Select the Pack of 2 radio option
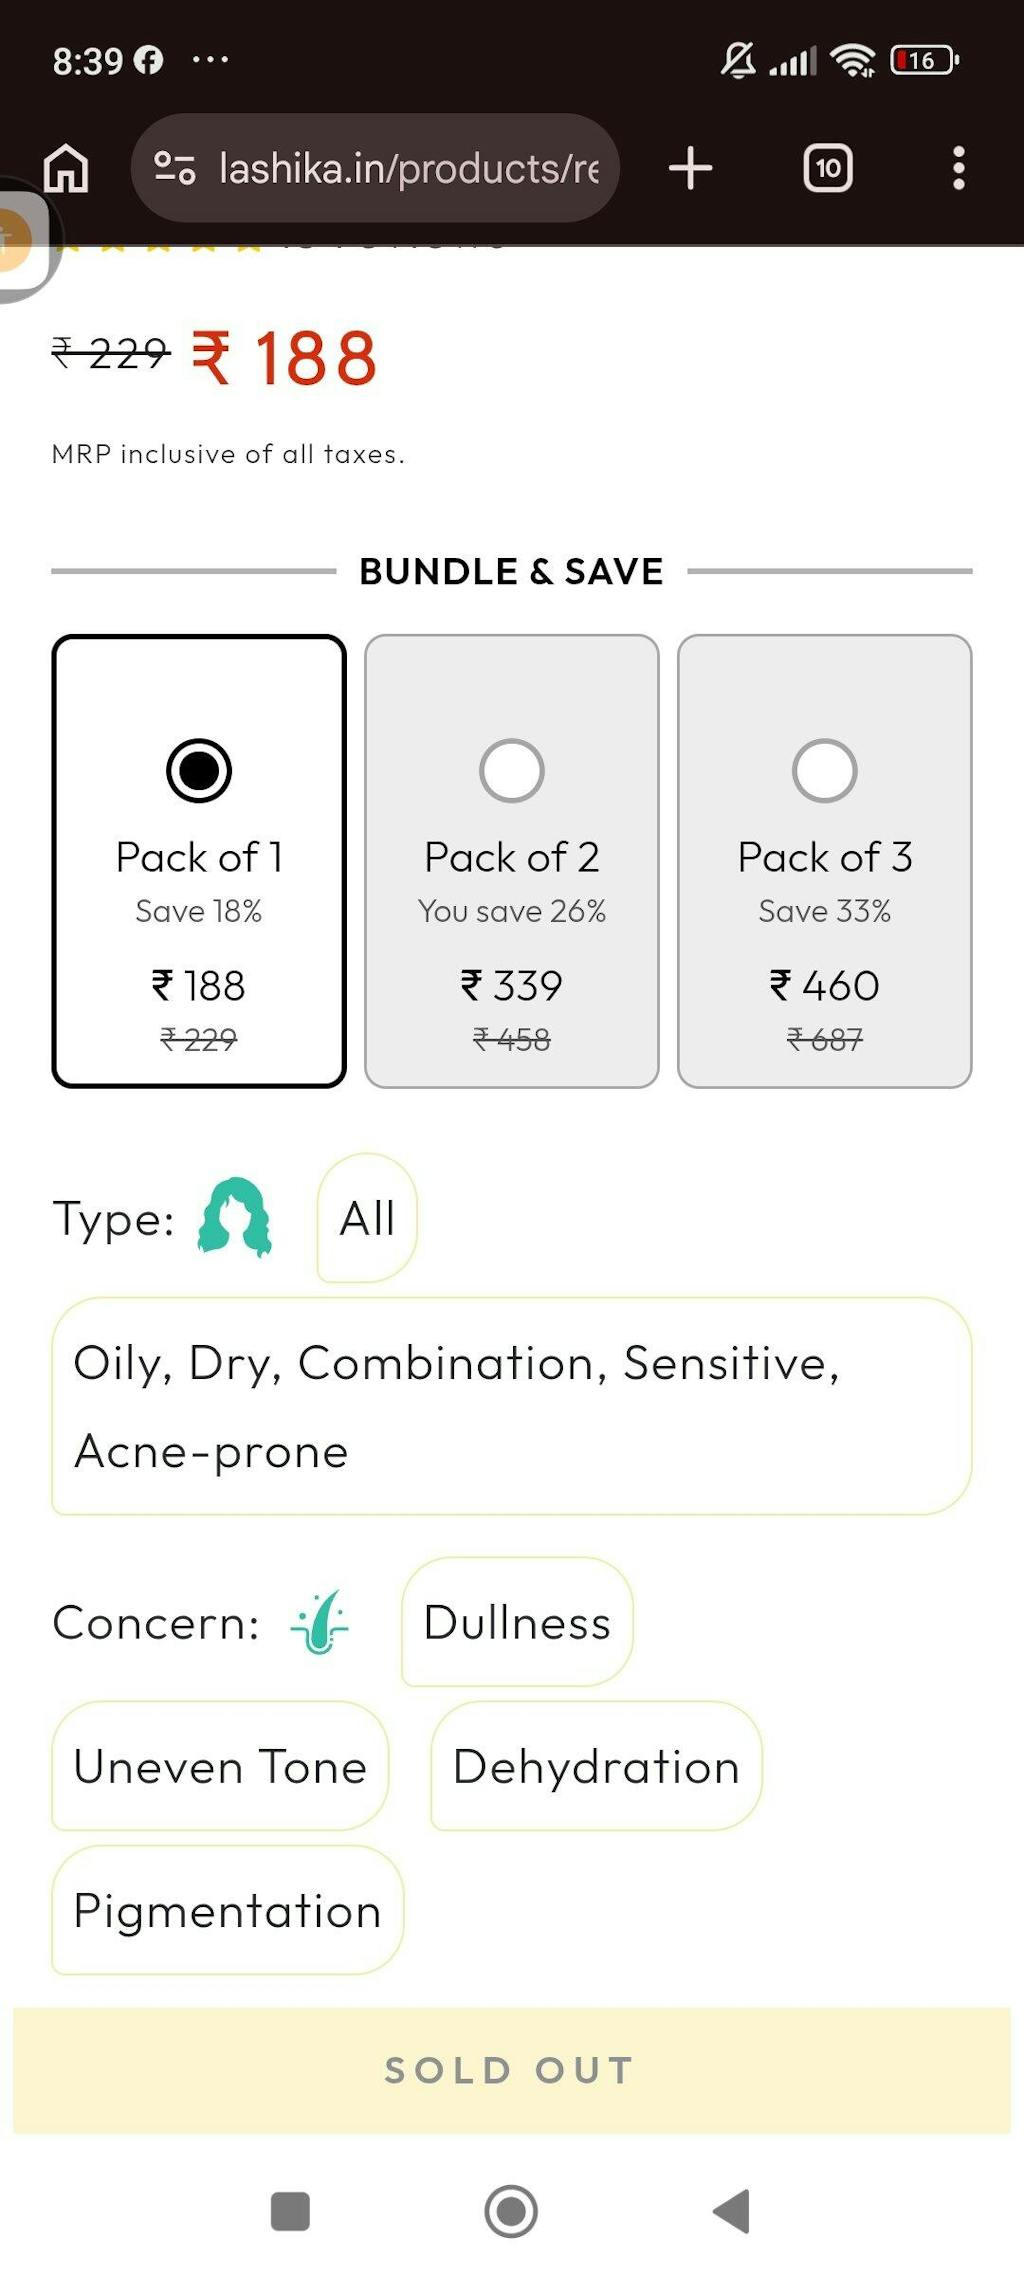 [511, 771]
